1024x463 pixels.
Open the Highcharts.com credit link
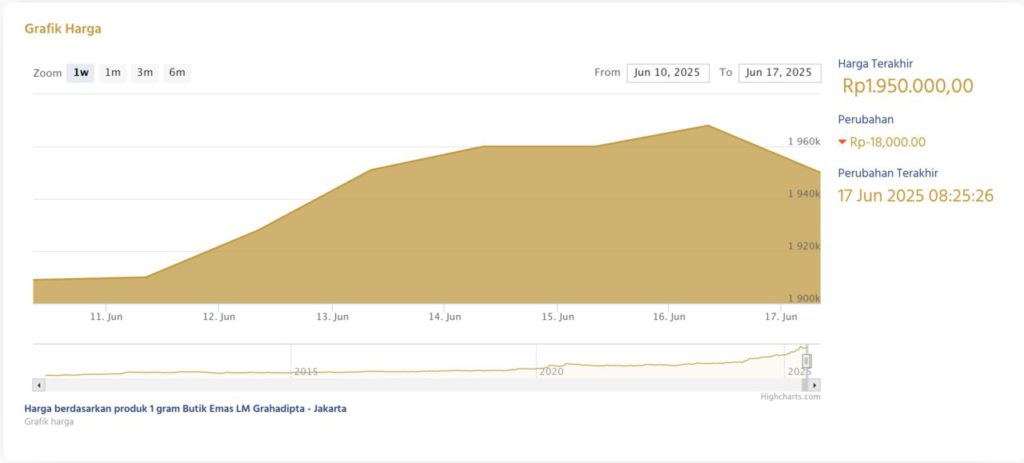click(790, 397)
